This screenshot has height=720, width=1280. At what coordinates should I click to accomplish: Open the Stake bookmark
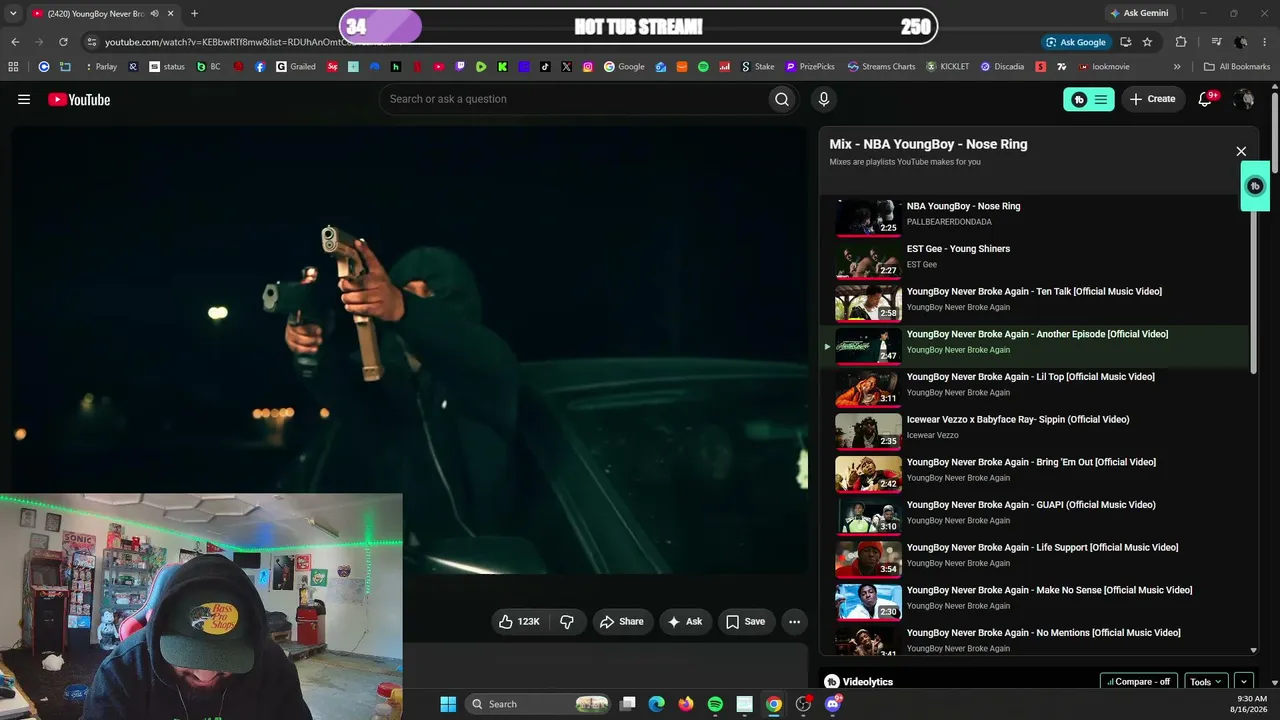[x=758, y=67]
